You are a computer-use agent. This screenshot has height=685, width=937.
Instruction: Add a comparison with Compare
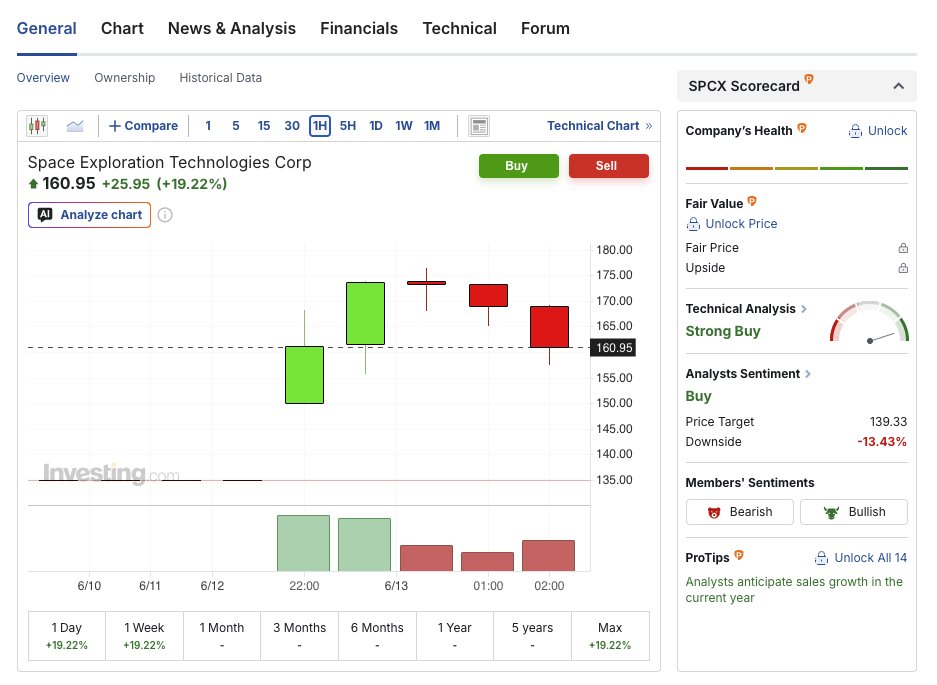[143, 126]
